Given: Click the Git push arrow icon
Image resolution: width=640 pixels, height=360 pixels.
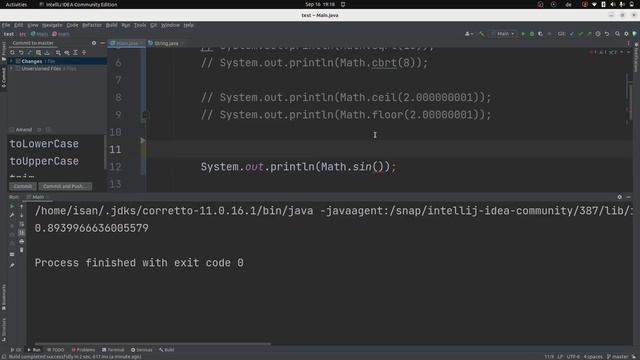Looking at the screenshot, I should (x=589, y=34).
